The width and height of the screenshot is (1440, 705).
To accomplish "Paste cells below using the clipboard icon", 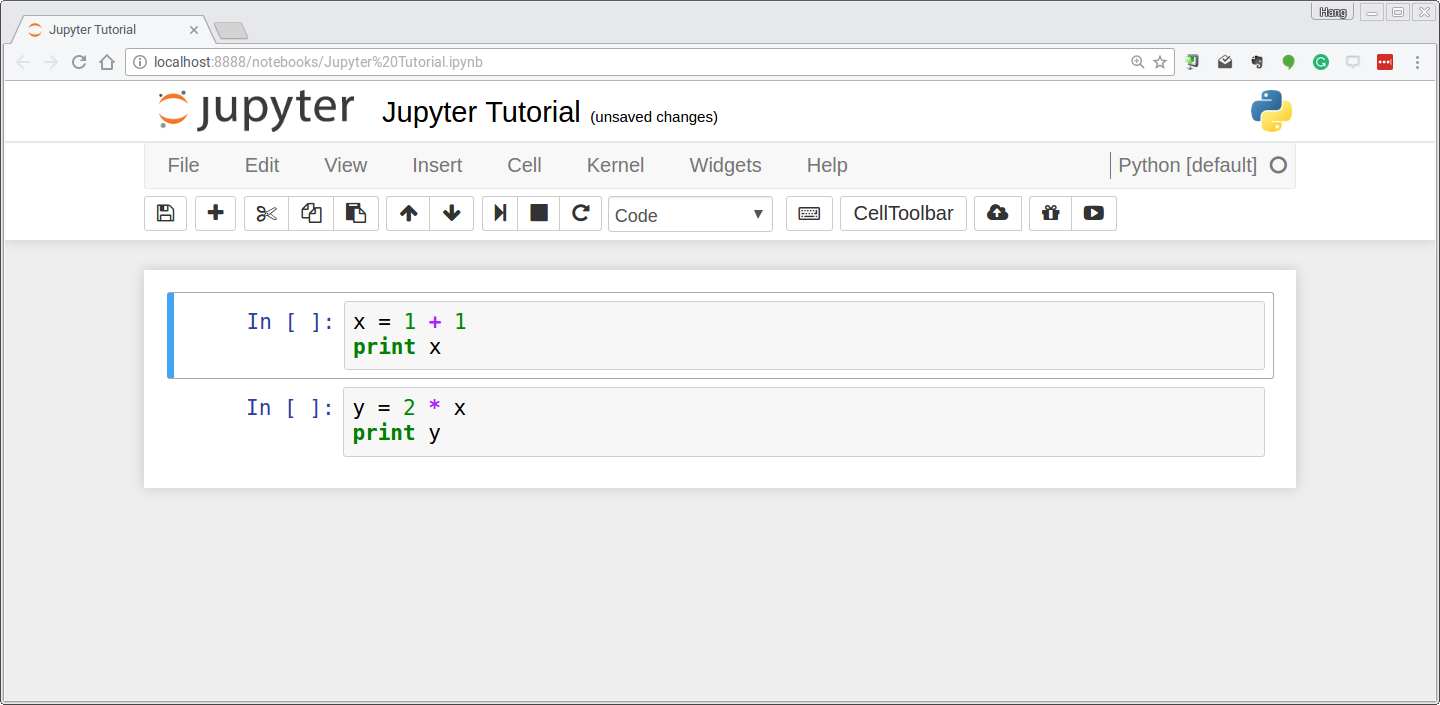I will point(355,213).
